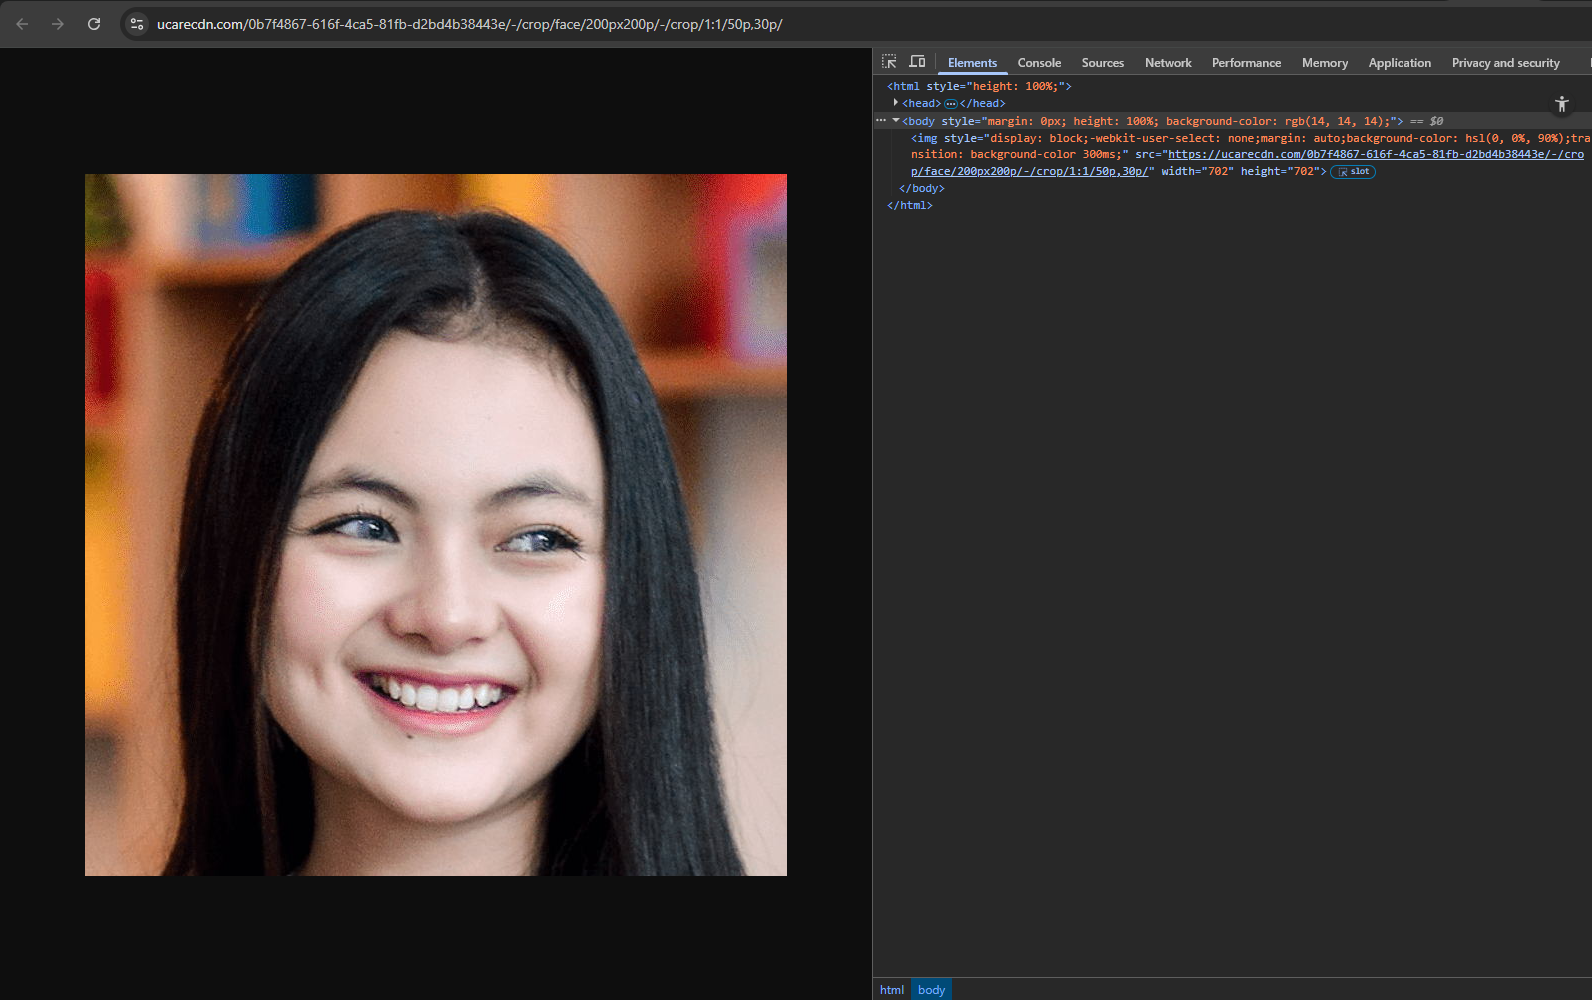Select the closing html tag line

pos(909,206)
